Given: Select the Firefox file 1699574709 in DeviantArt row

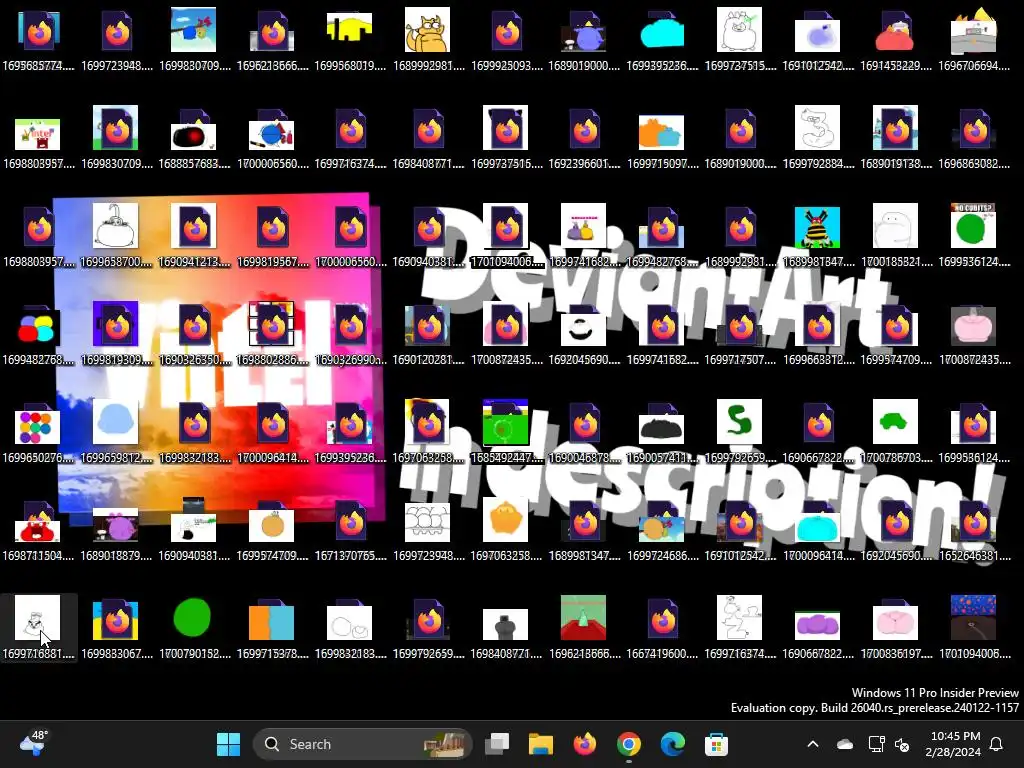Looking at the screenshot, I should pyautogui.click(x=895, y=333).
